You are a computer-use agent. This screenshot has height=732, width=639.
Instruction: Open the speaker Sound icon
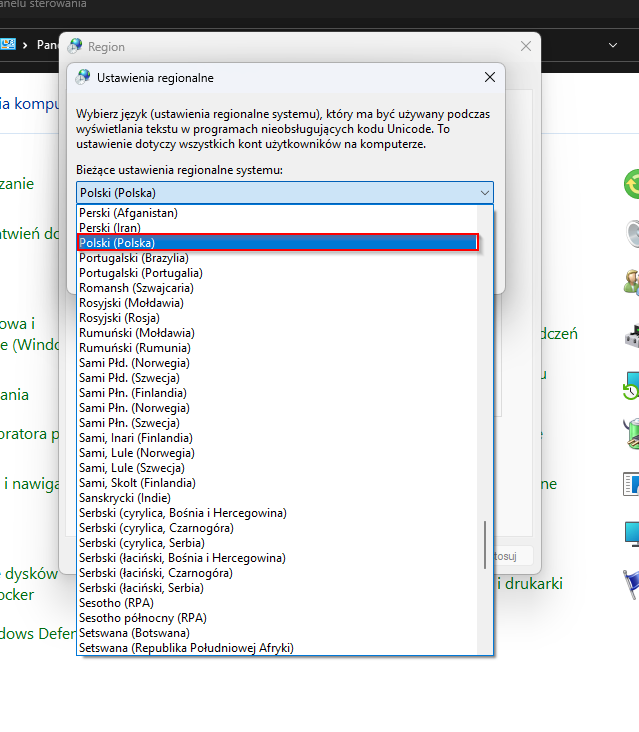tap(632, 233)
